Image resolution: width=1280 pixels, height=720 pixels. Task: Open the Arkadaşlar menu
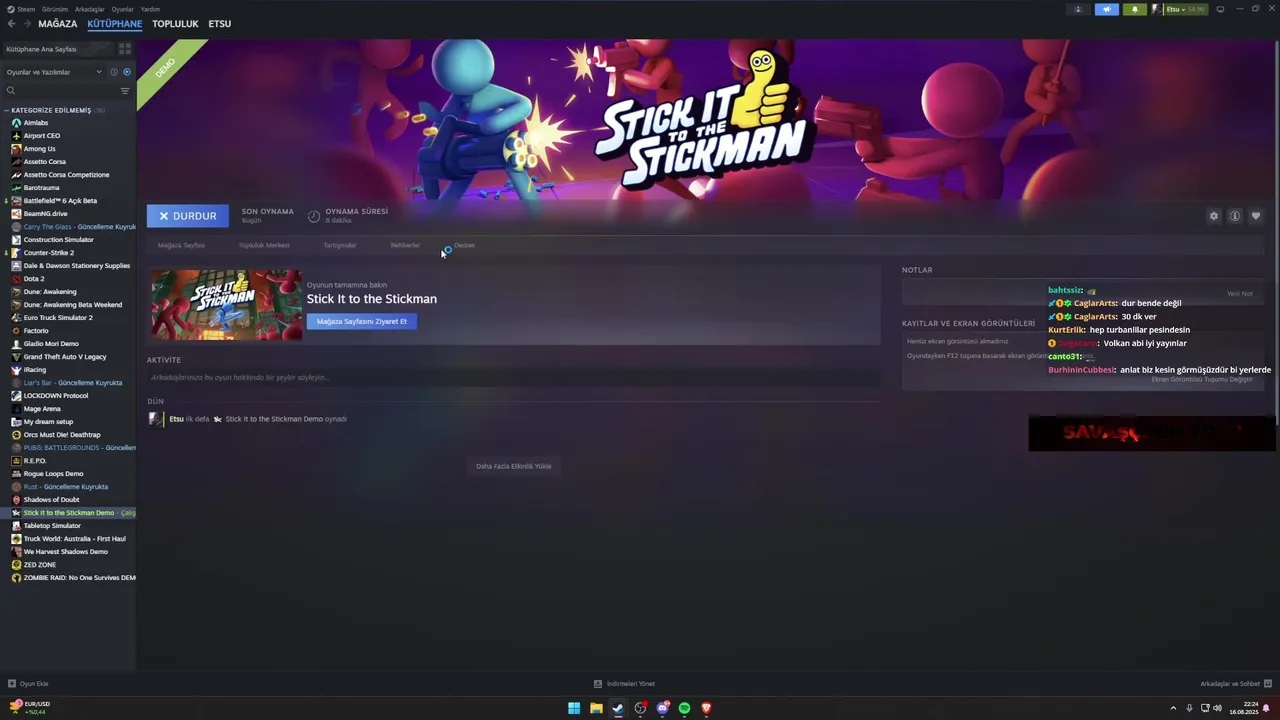[x=89, y=9]
